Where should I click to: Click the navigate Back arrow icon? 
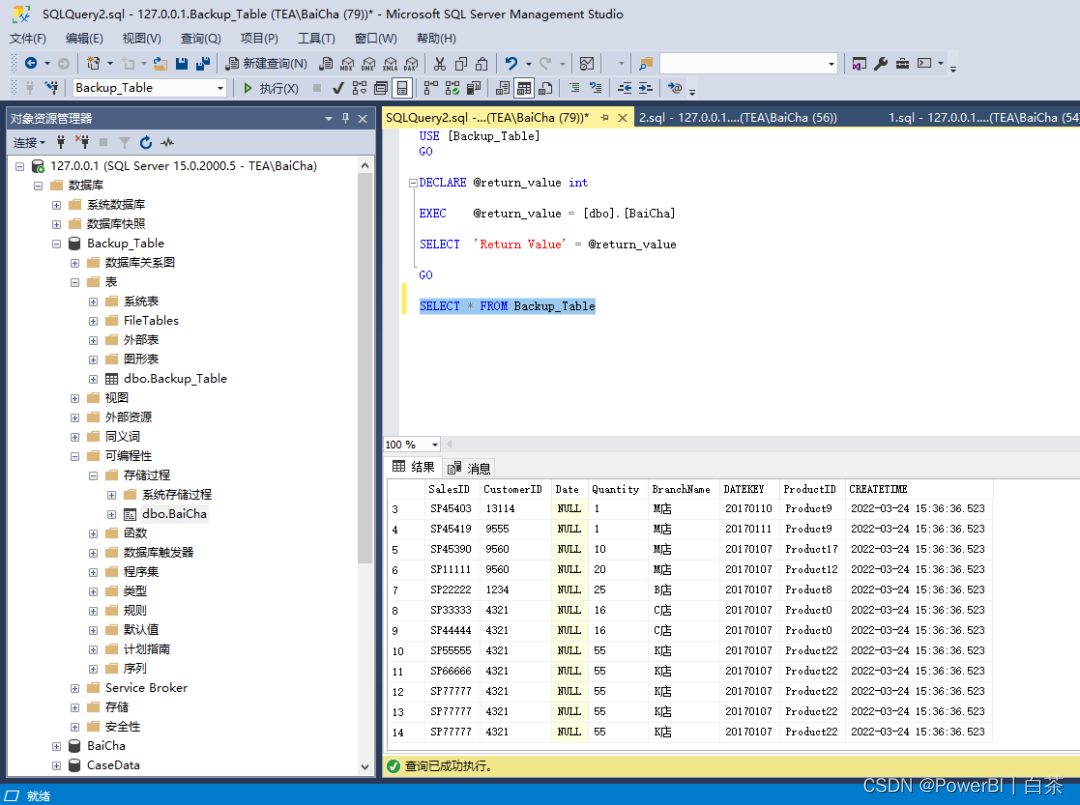(x=31, y=63)
